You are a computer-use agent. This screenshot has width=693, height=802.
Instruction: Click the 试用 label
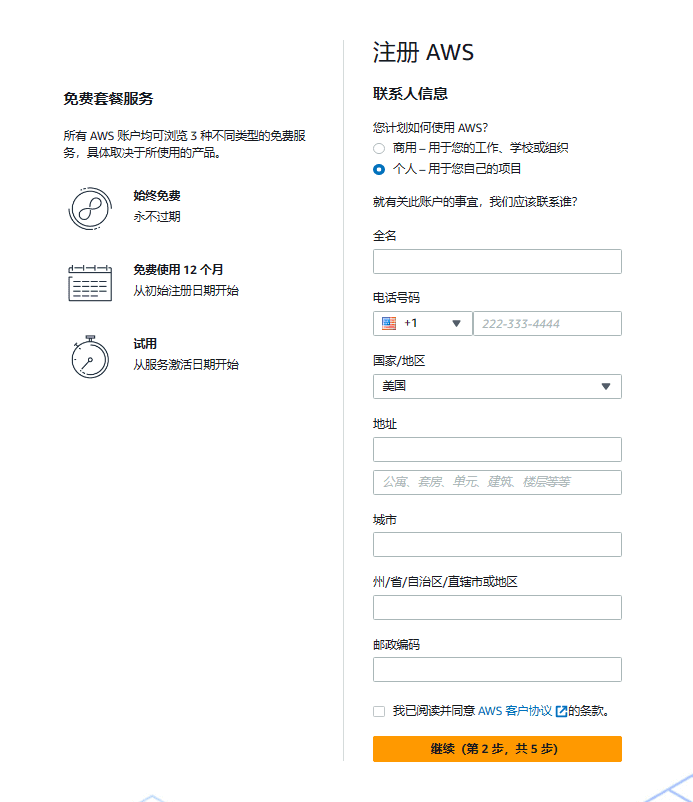tap(145, 344)
